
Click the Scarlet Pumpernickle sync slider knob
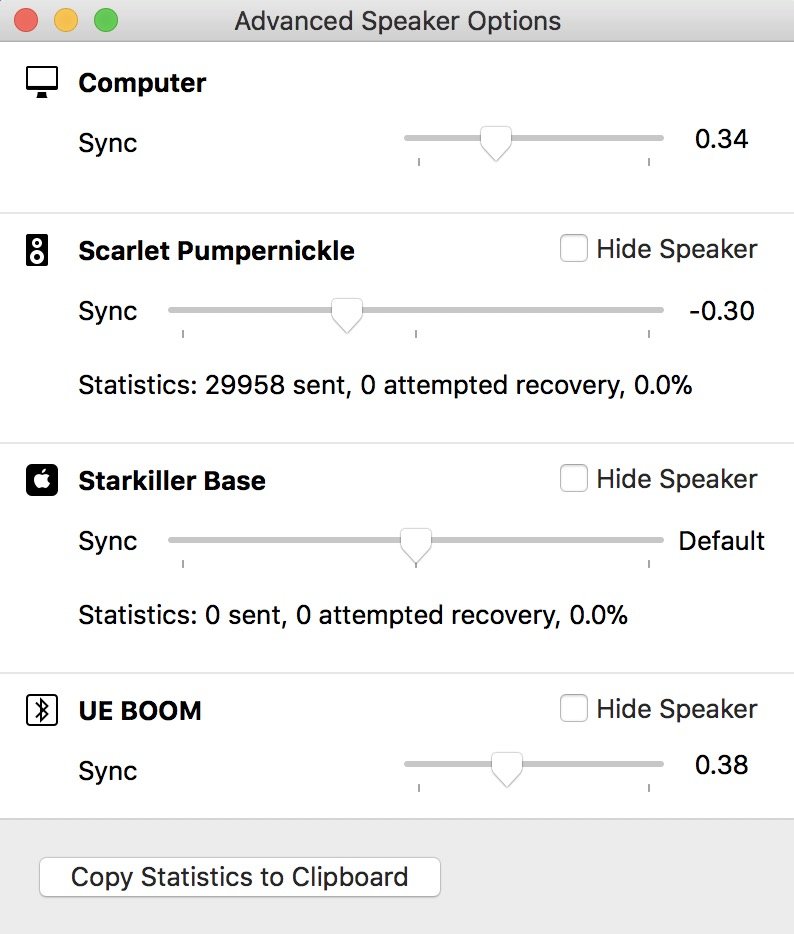pos(346,313)
